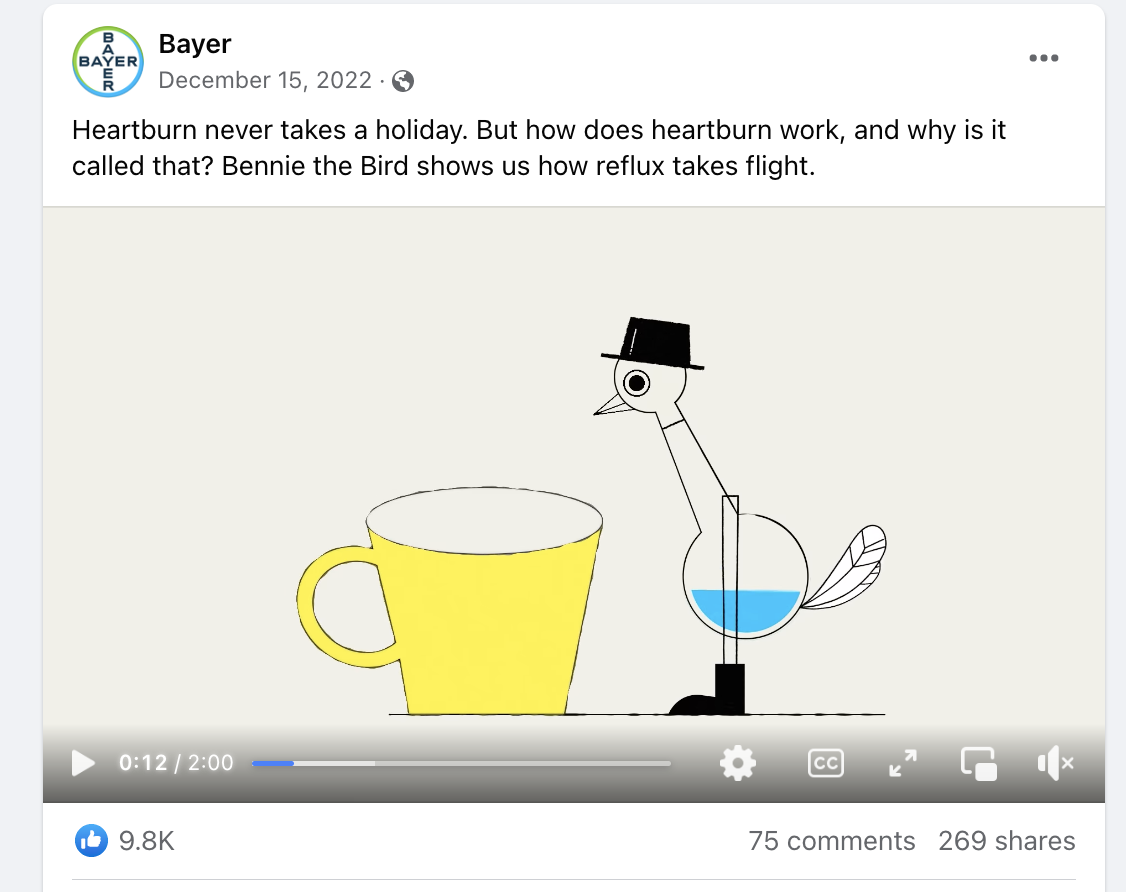
Task: Click the Bayer profile logo
Action: pos(108,62)
